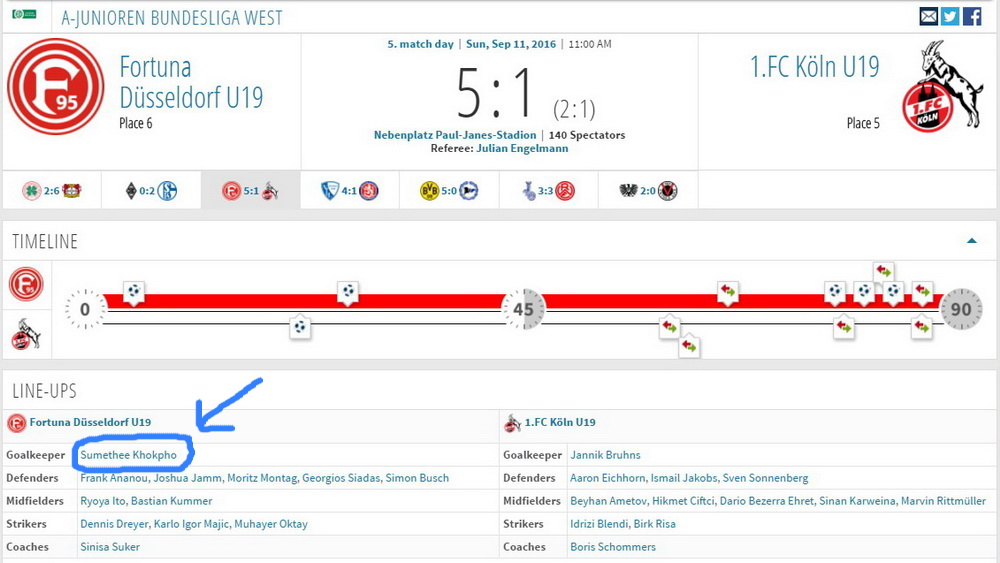Viewport: 1000px width, 563px height.
Task: Open midfielder Beyhan Ametov's profile
Action: tap(608, 501)
